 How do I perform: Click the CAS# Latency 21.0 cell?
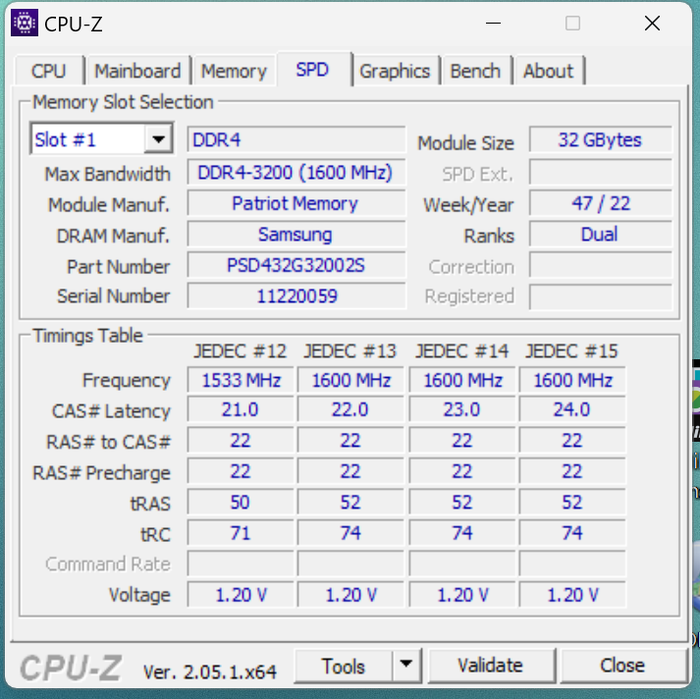(241, 410)
